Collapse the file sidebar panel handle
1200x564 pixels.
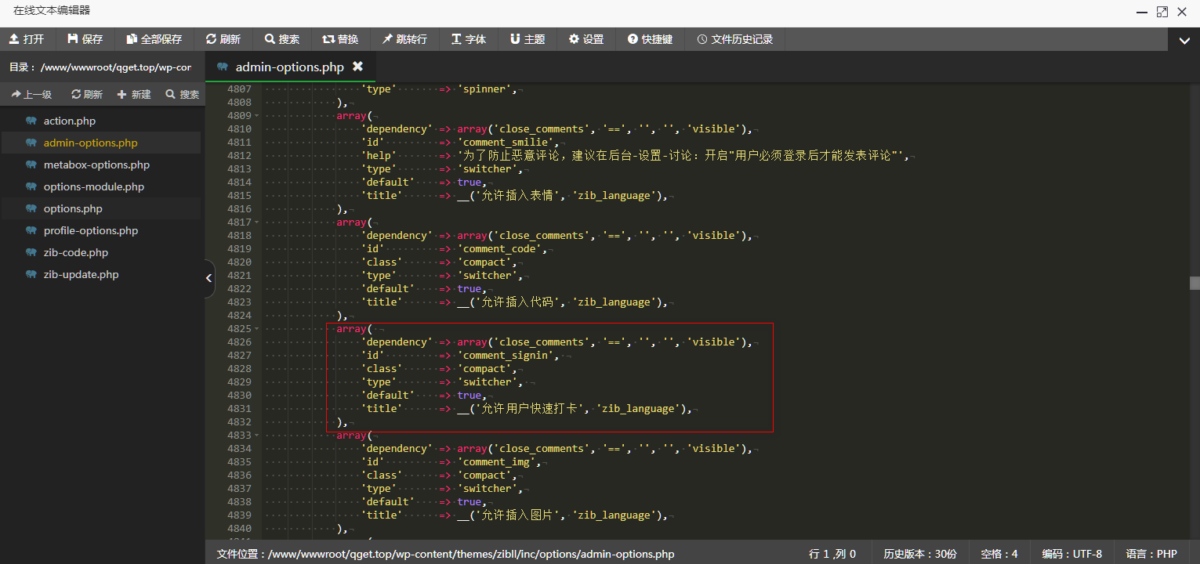pos(209,278)
